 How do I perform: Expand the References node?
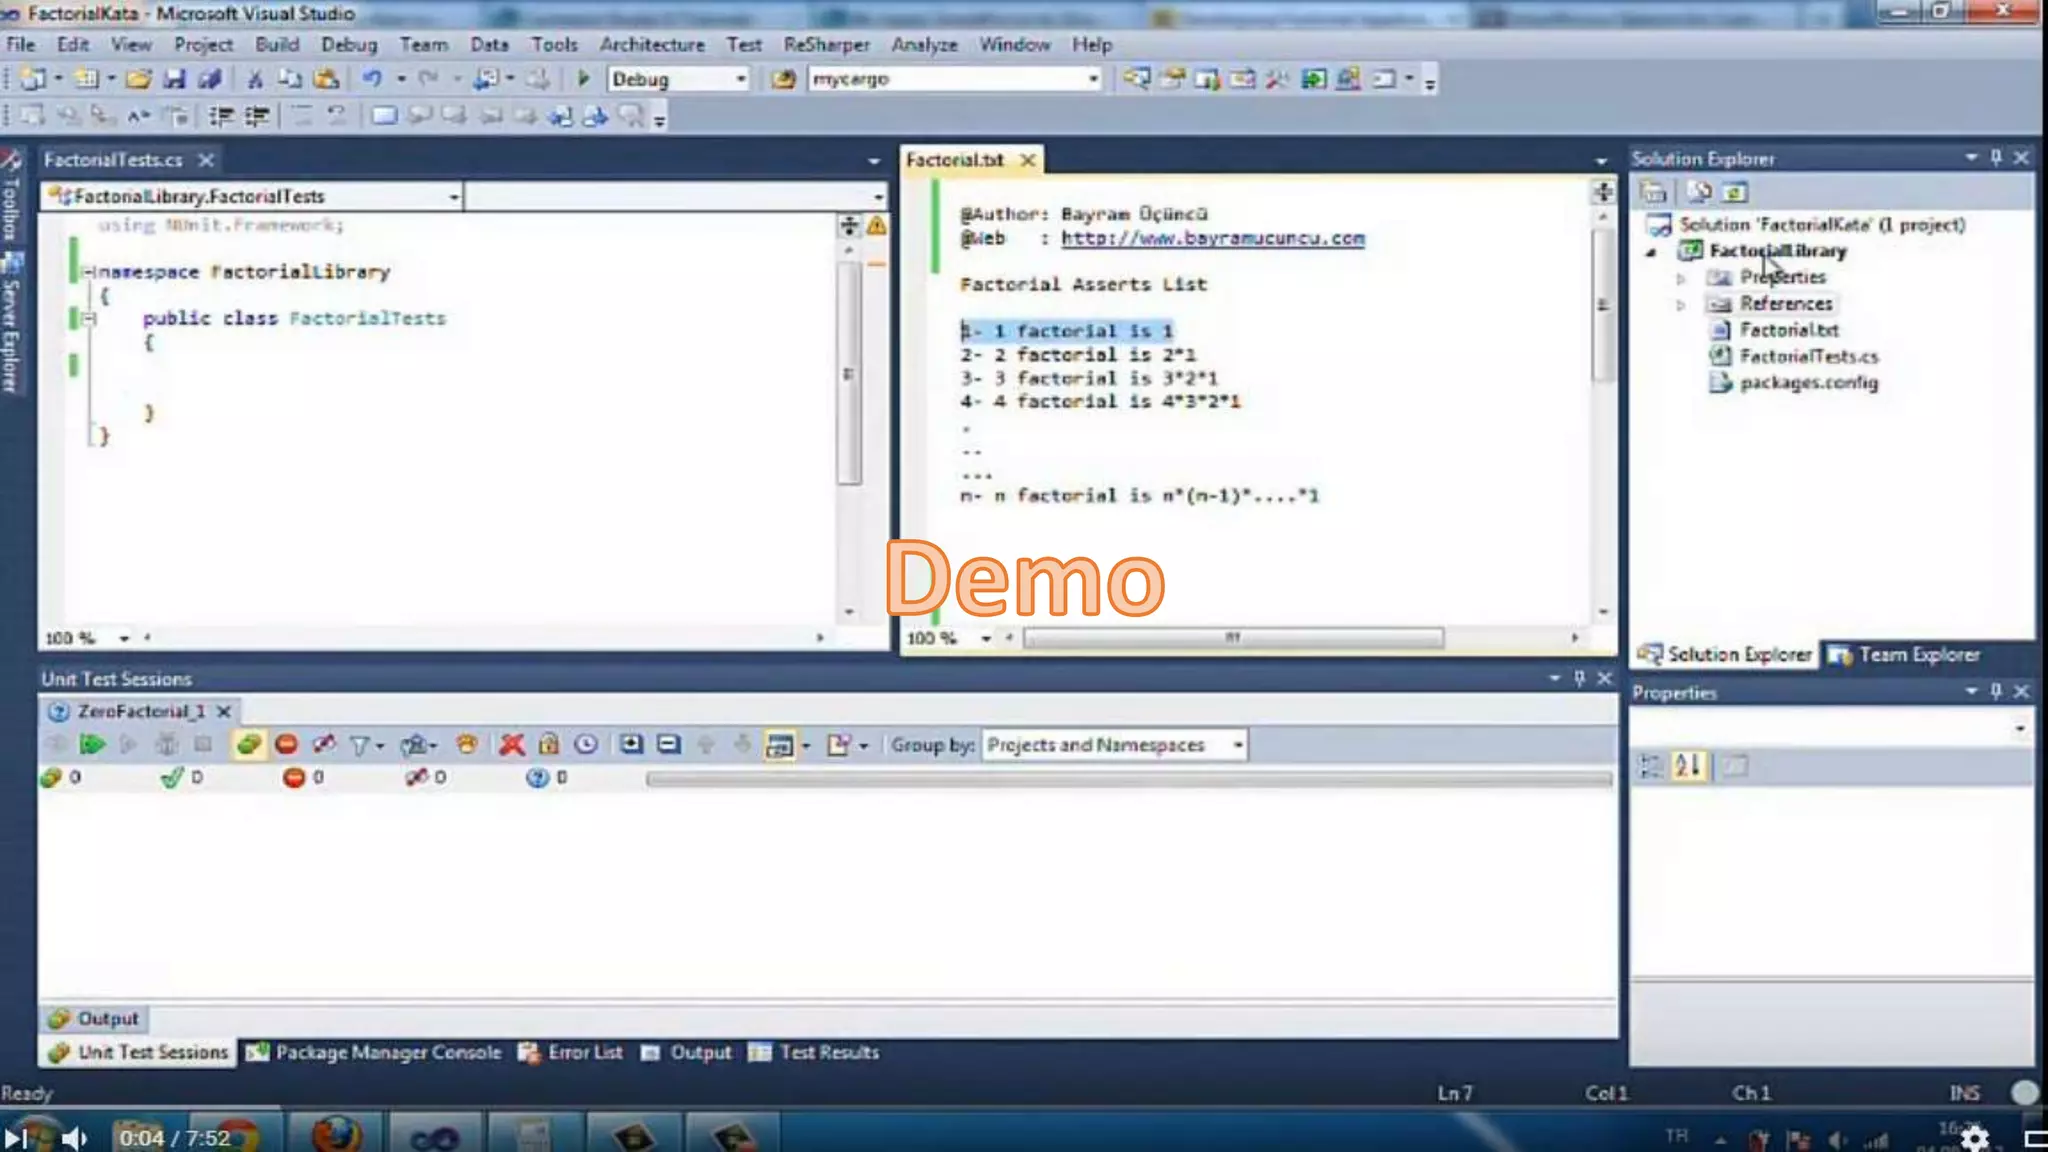pyautogui.click(x=1681, y=304)
